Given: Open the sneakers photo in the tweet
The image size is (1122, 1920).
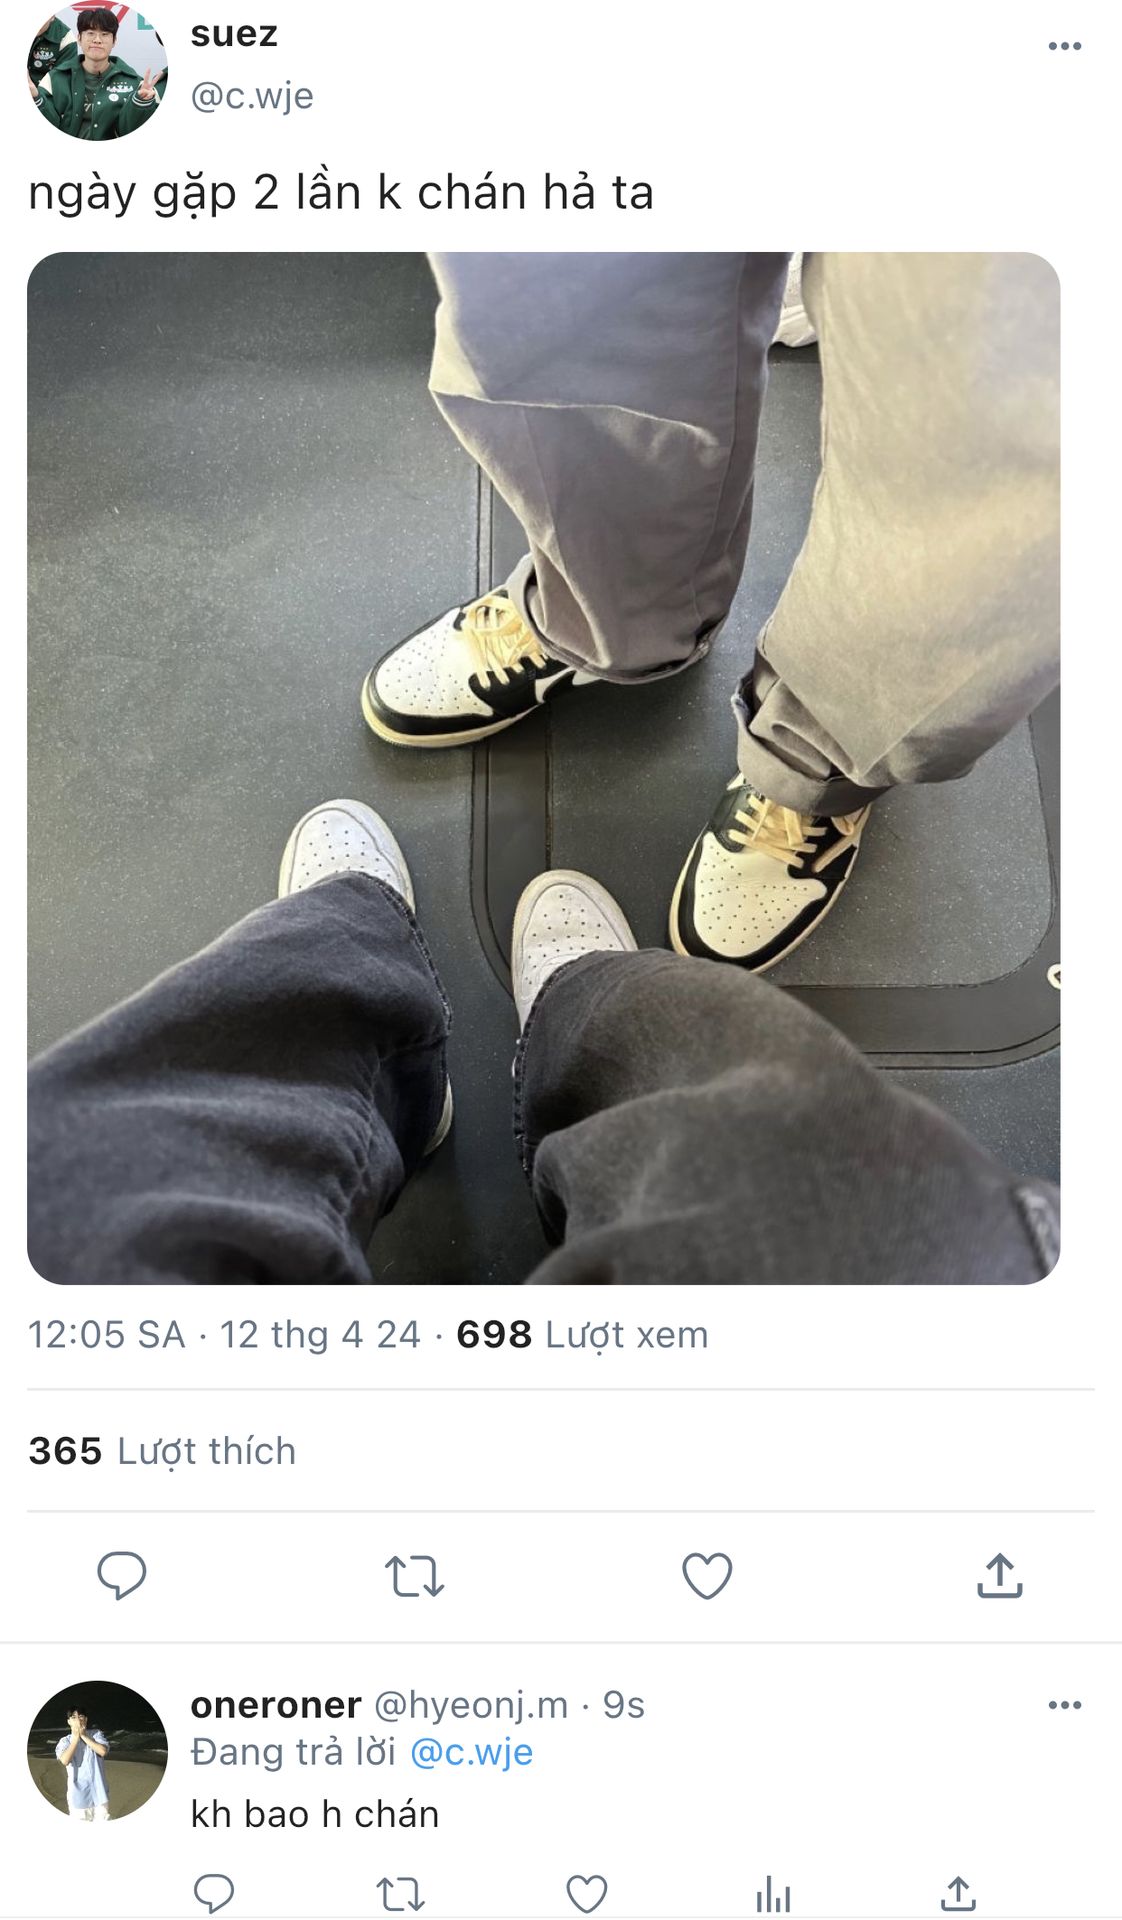Looking at the screenshot, I should [543, 768].
